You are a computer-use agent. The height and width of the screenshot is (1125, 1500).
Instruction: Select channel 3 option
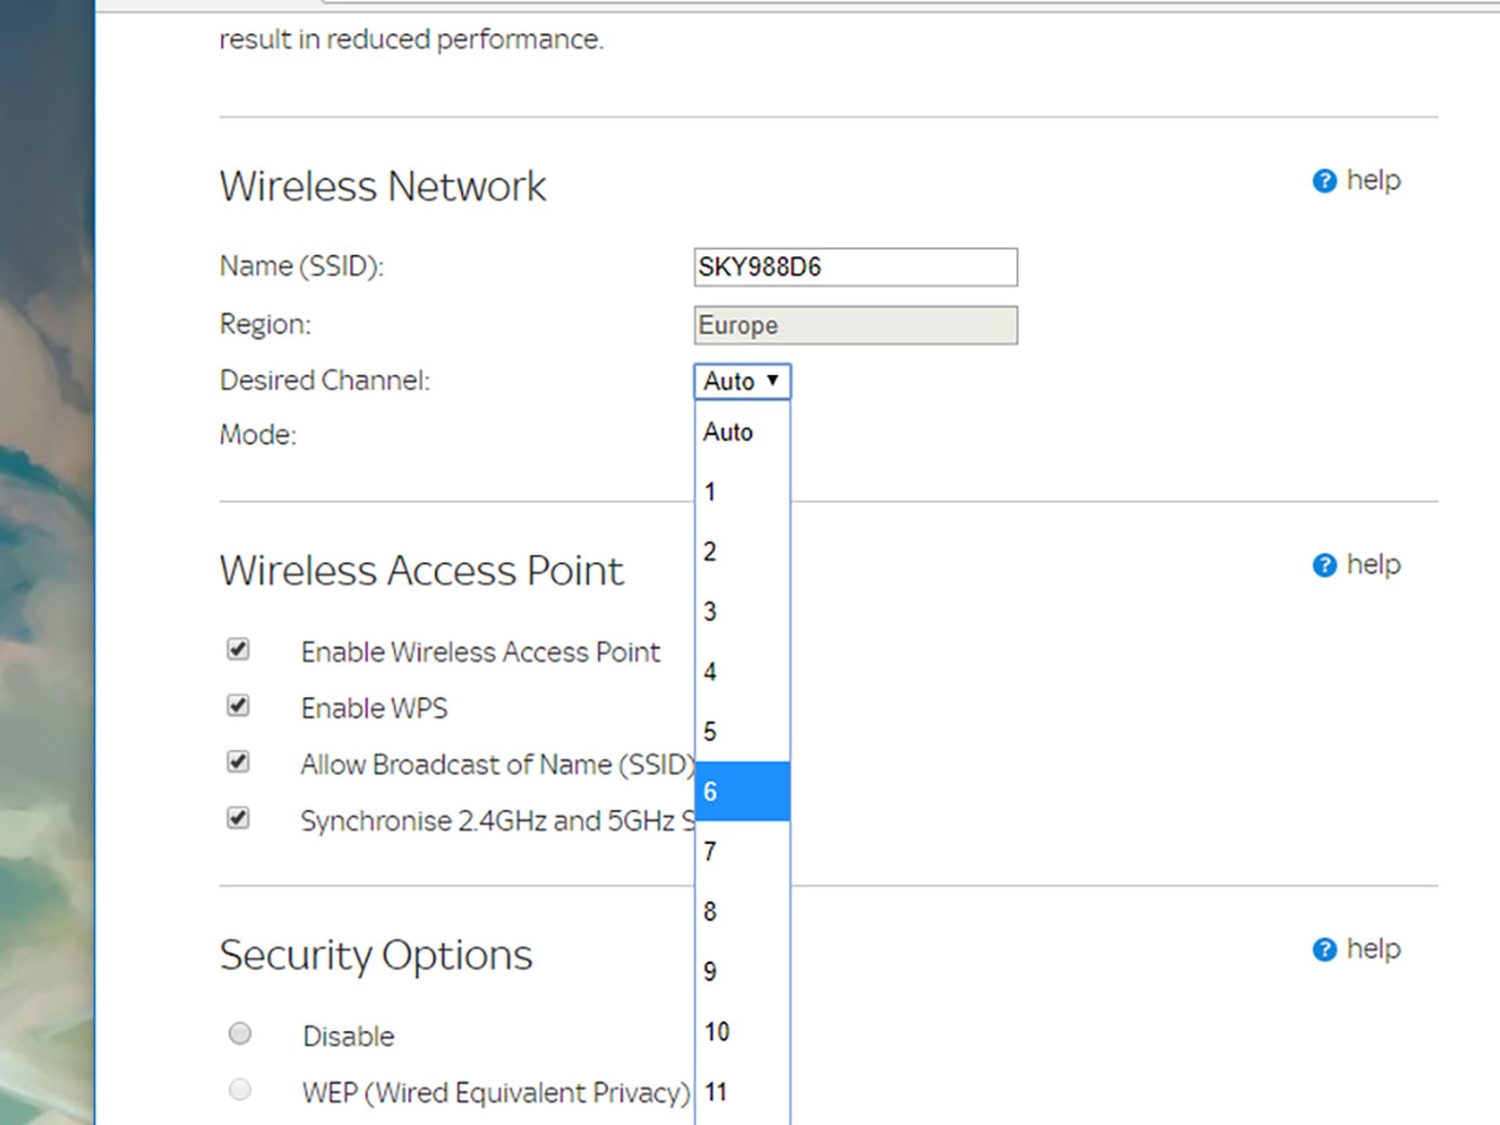(x=740, y=611)
